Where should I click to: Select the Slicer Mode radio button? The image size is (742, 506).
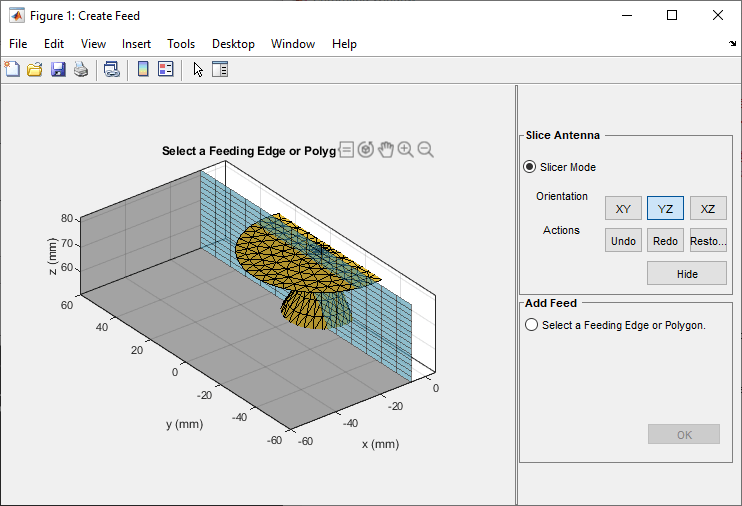(x=530, y=167)
